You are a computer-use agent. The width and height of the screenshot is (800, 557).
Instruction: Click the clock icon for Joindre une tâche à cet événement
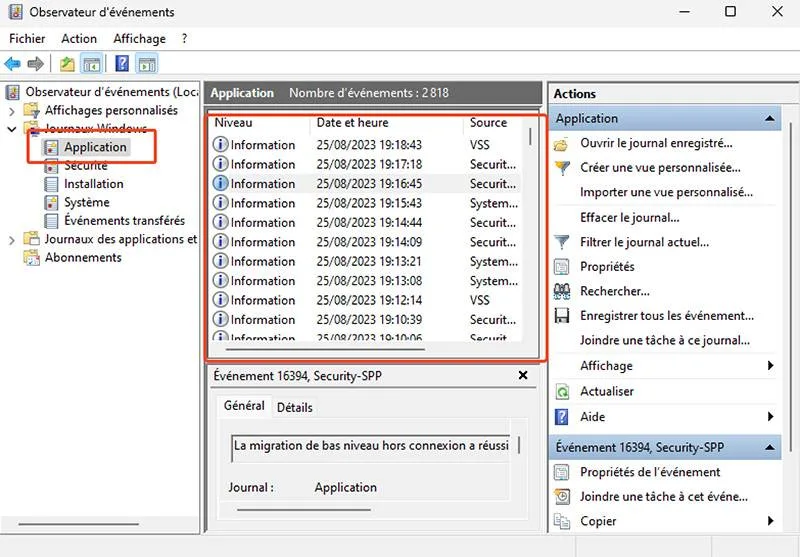tap(562, 496)
